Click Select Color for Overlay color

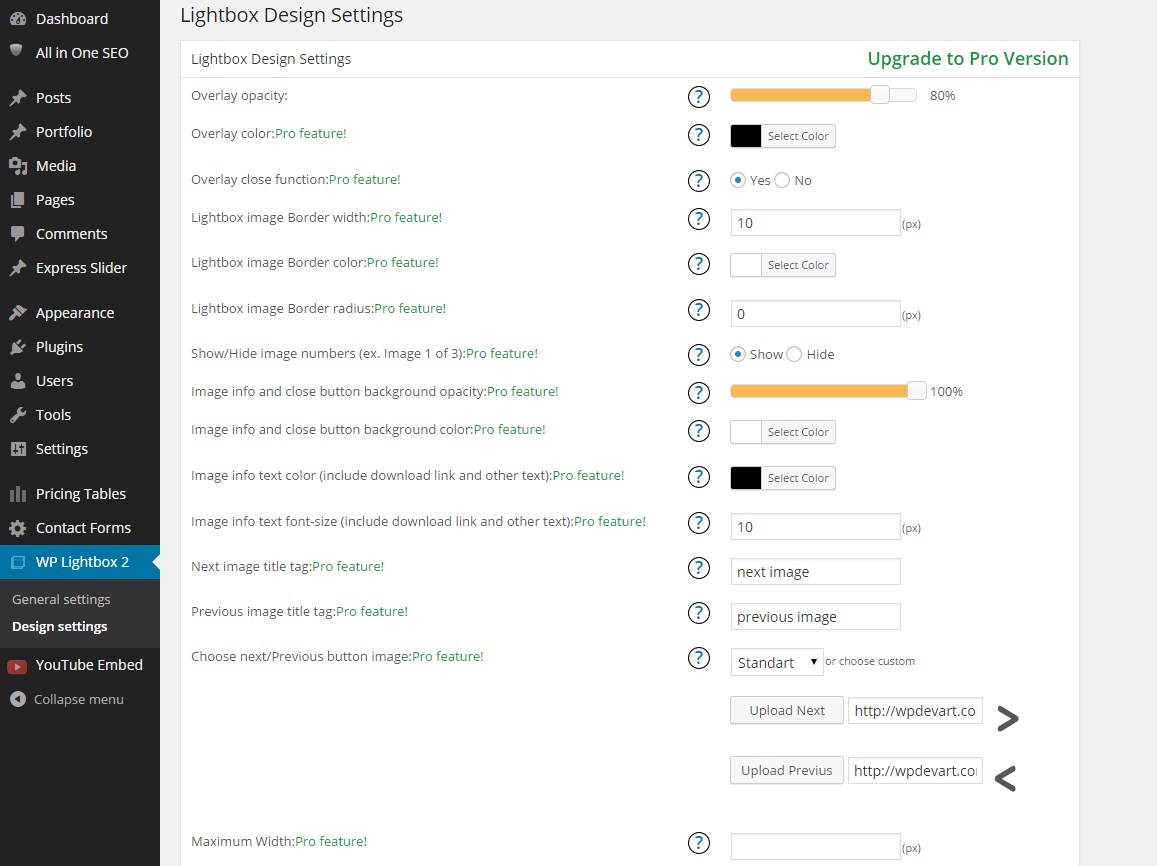pos(798,136)
